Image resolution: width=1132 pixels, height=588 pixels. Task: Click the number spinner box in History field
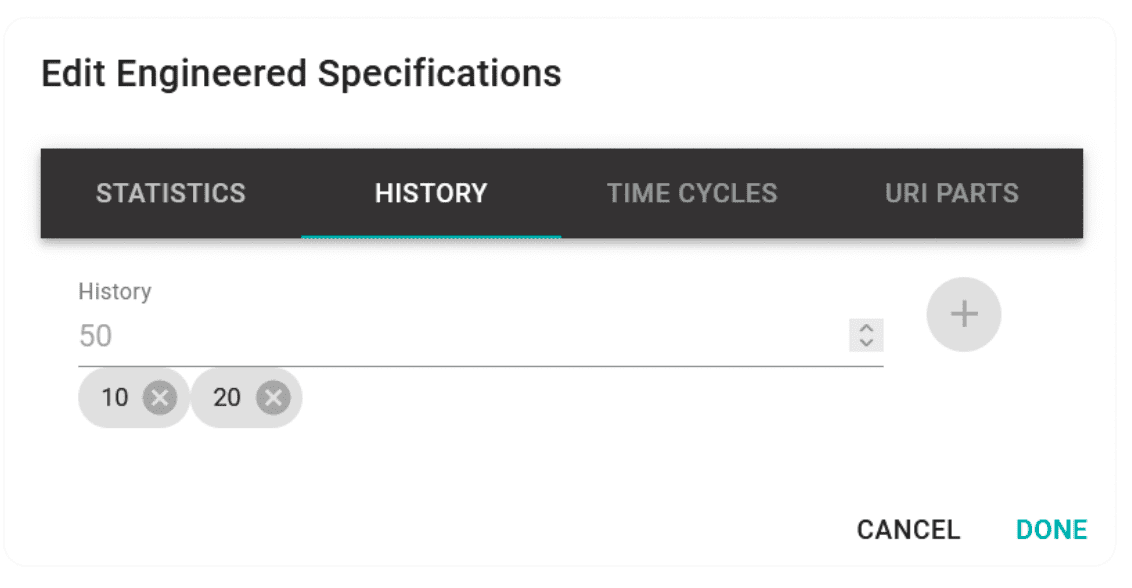[866, 335]
